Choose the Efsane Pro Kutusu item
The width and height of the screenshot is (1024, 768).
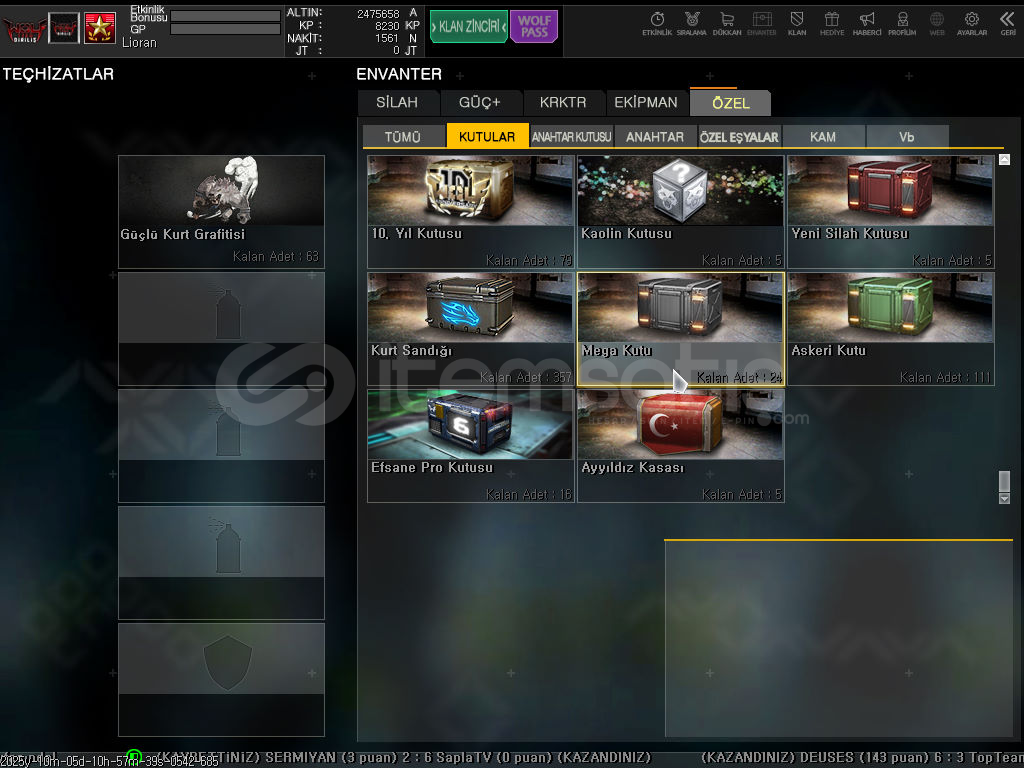470,446
